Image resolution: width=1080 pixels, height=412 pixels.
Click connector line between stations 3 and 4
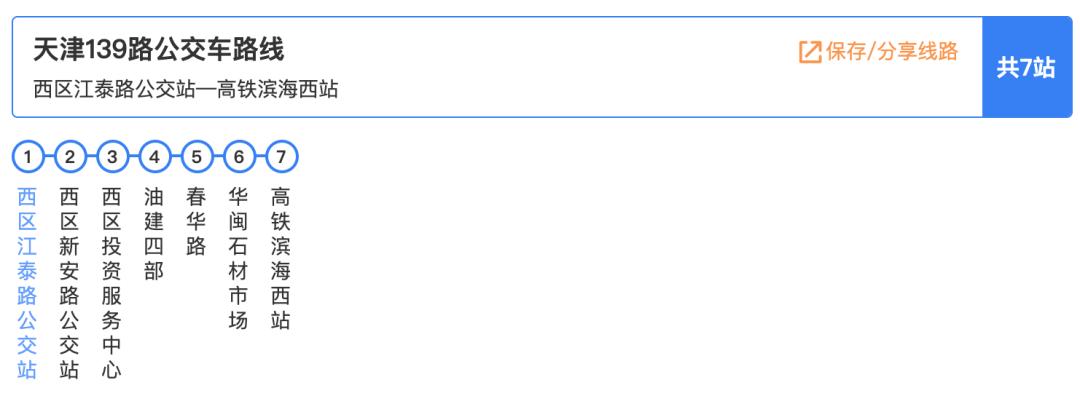tap(134, 157)
